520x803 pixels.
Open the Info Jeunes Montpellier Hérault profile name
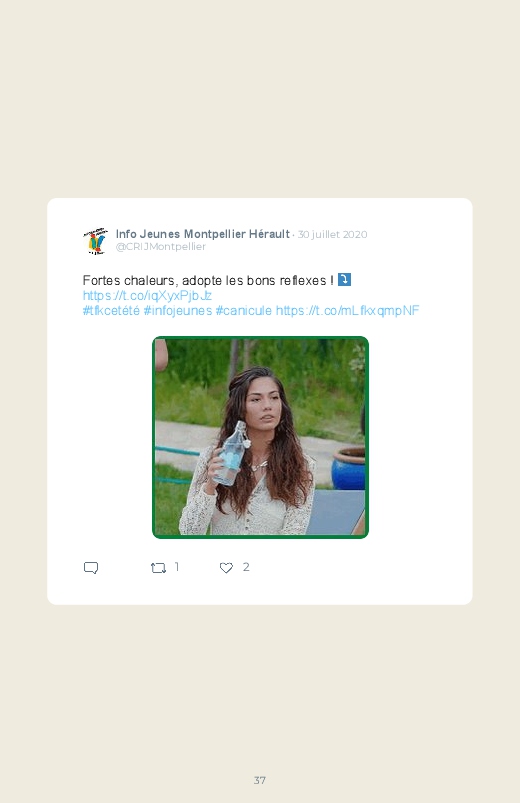point(203,234)
